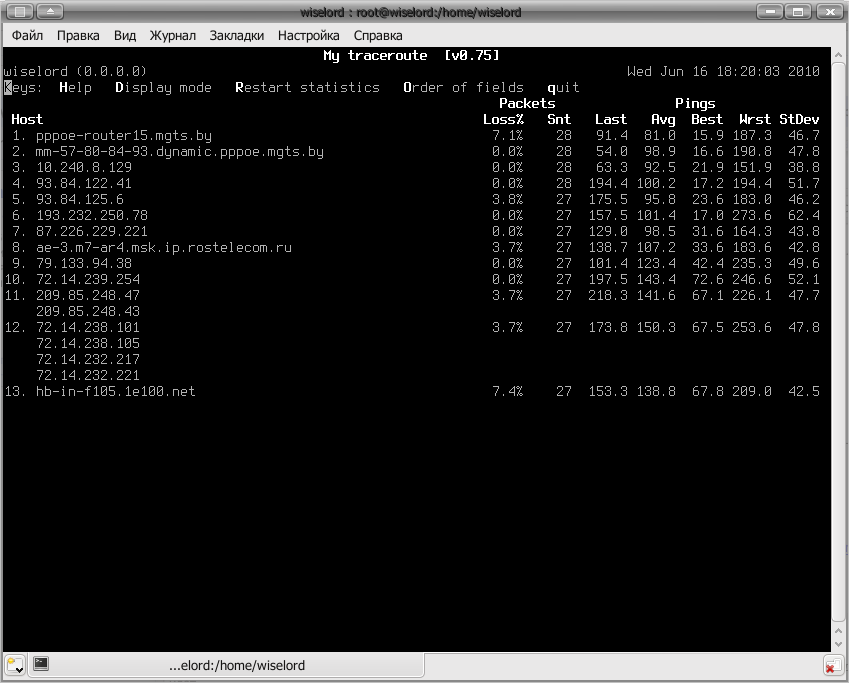Image resolution: width=849 pixels, height=683 pixels.
Task: Click the Host column header
Action: tap(27, 120)
